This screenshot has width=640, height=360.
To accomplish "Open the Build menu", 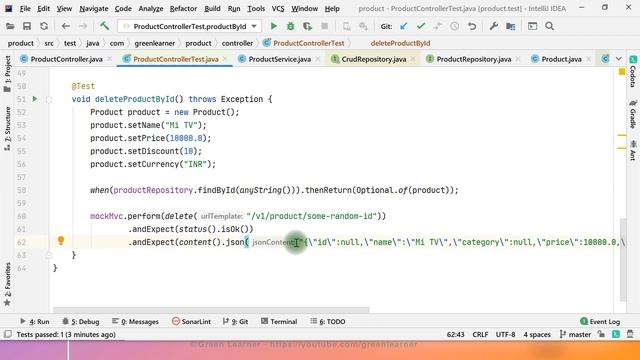I will pos(212,8).
